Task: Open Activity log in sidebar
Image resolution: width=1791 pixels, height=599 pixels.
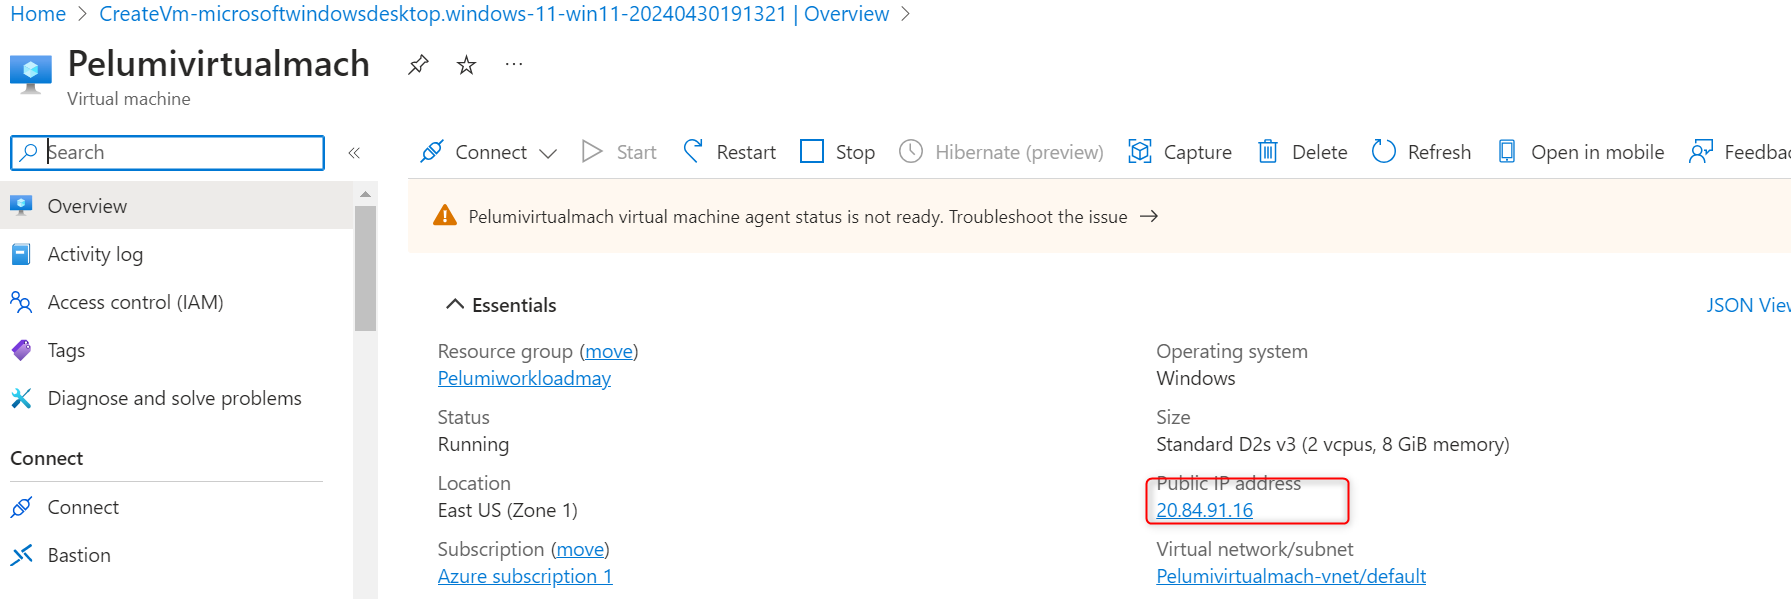Action: [x=177, y=254]
